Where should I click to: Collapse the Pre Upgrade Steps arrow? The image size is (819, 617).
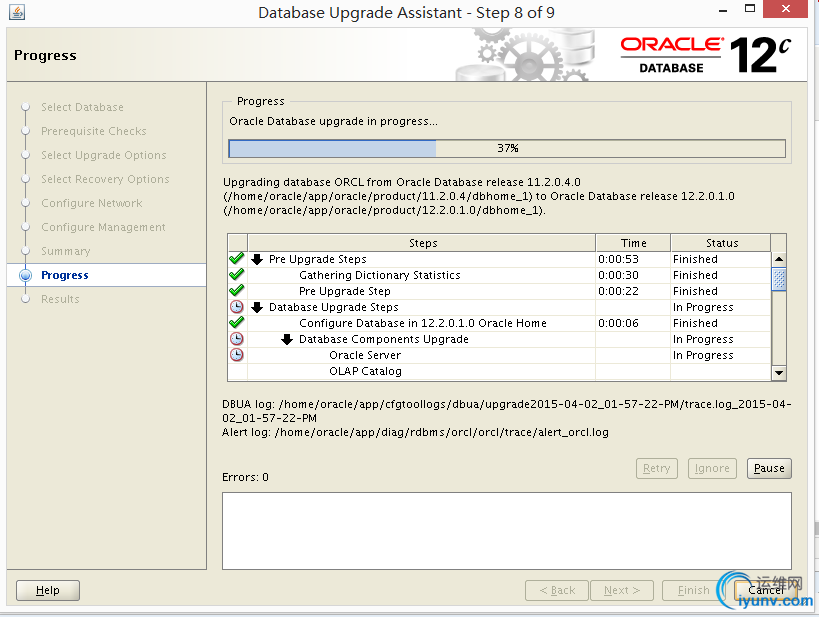[x=257, y=259]
